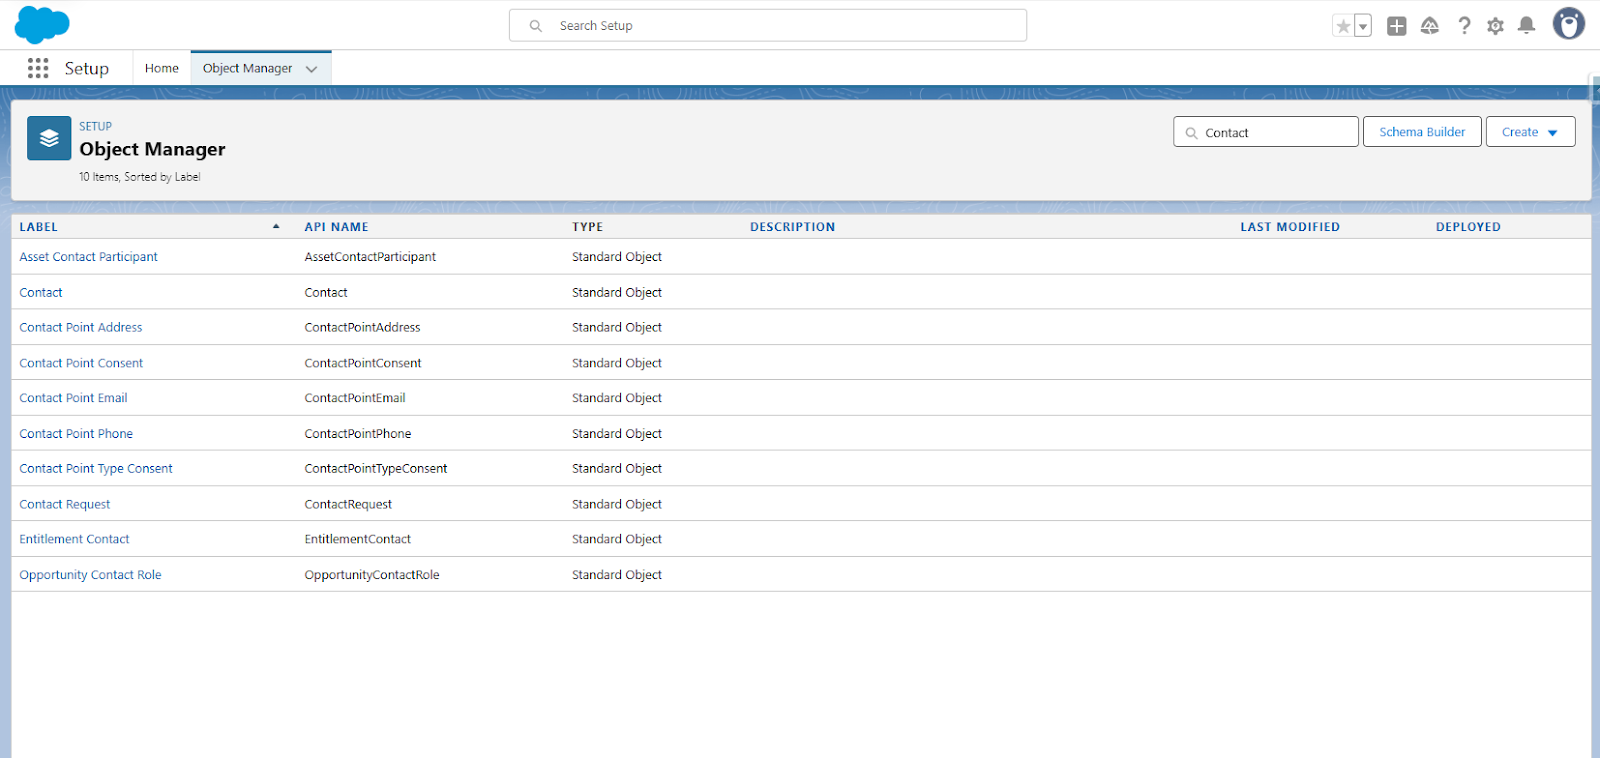Open the Help question mark icon
Viewport: 1600px width, 758px height.
coord(1464,26)
